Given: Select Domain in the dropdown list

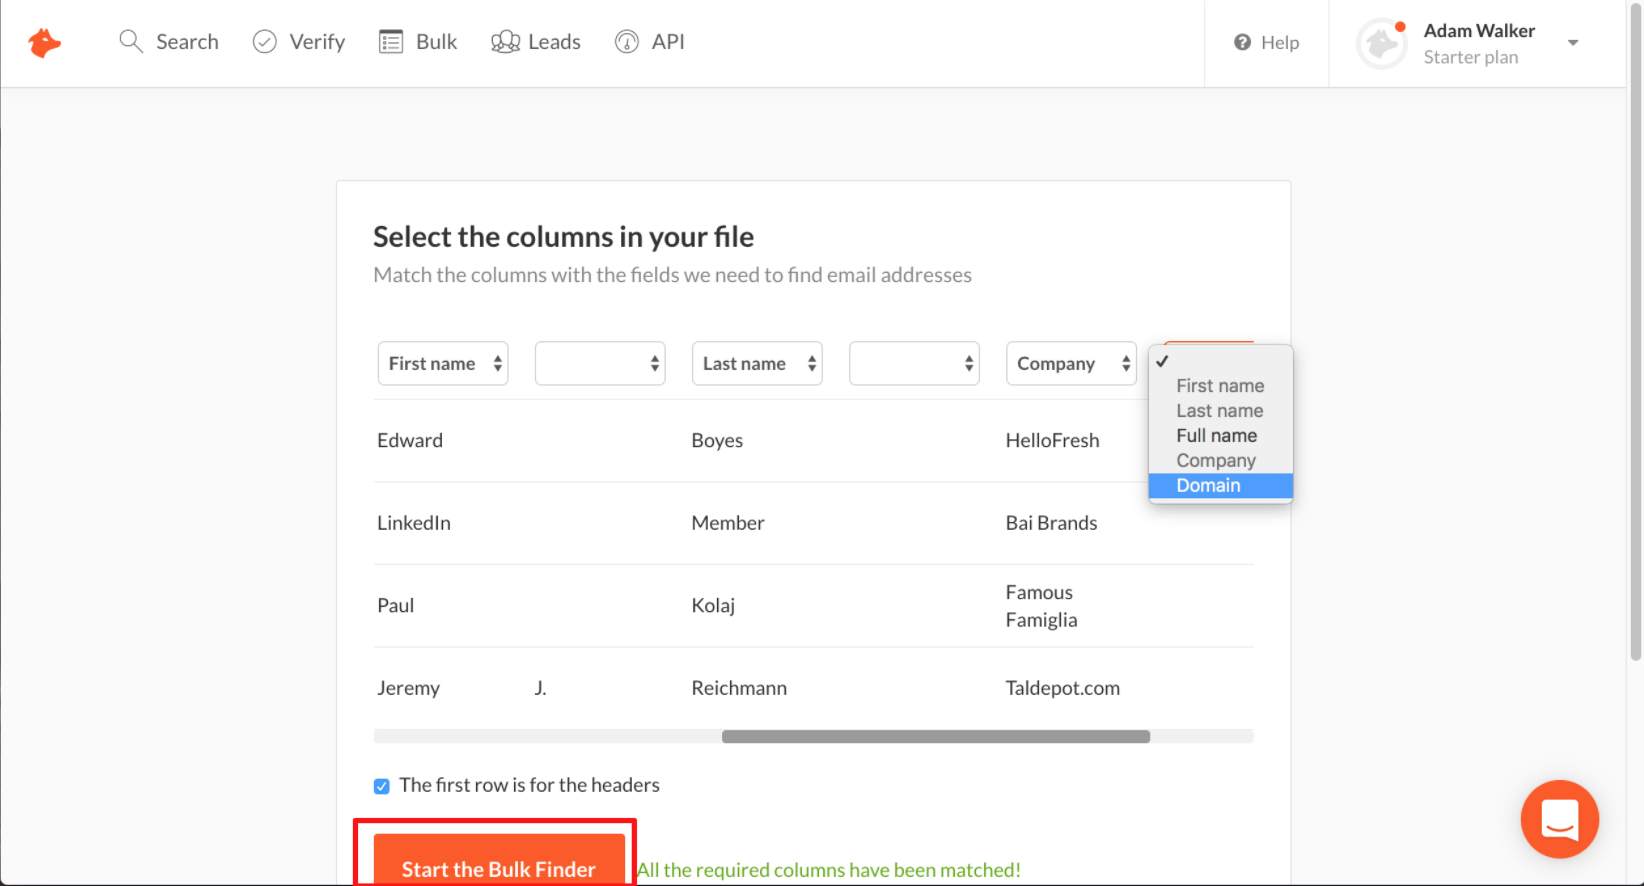Looking at the screenshot, I should coord(1208,486).
